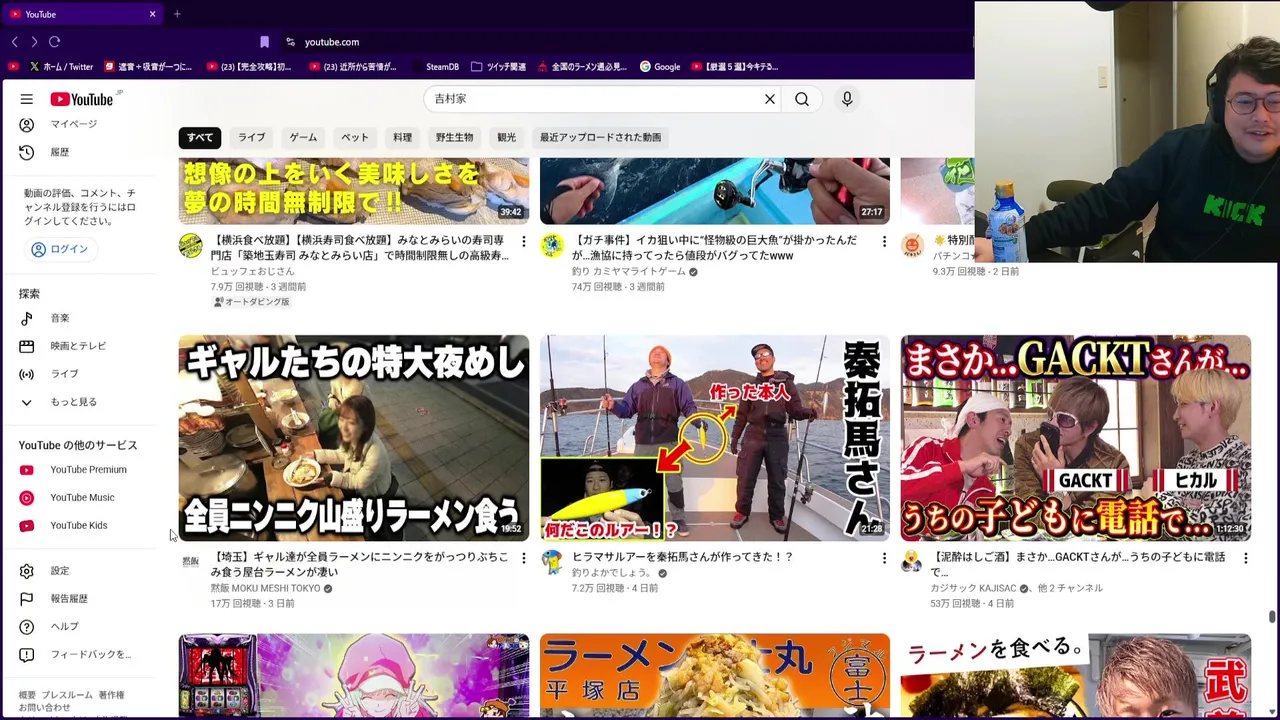Open フィードバック in the sidebar
This screenshot has height=720, width=1280.
point(90,655)
